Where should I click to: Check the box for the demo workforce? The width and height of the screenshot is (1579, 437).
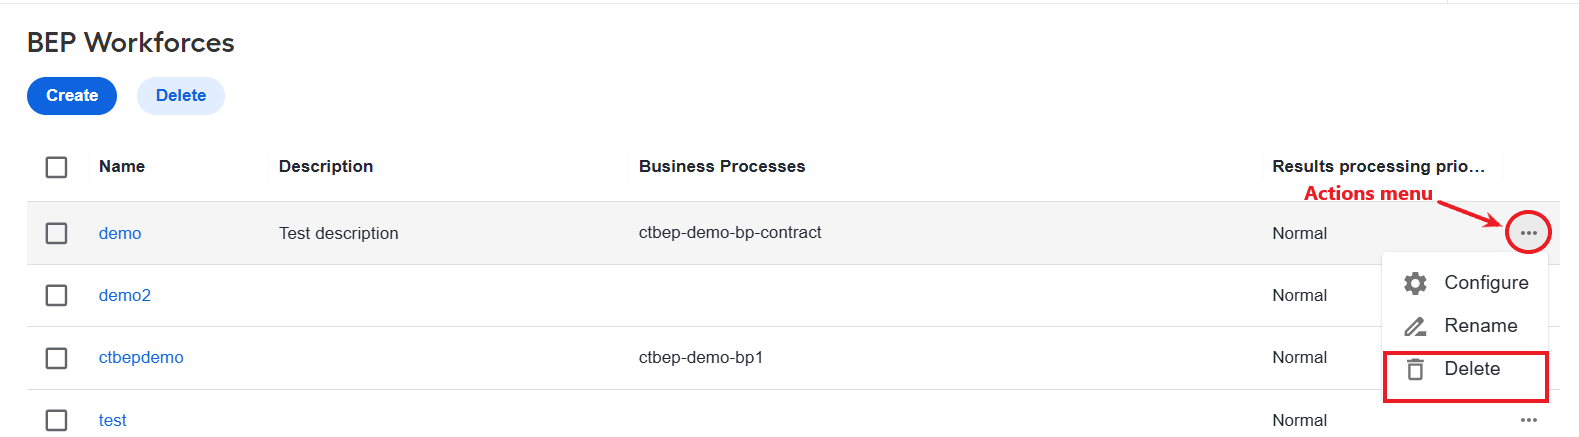(x=57, y=233)
